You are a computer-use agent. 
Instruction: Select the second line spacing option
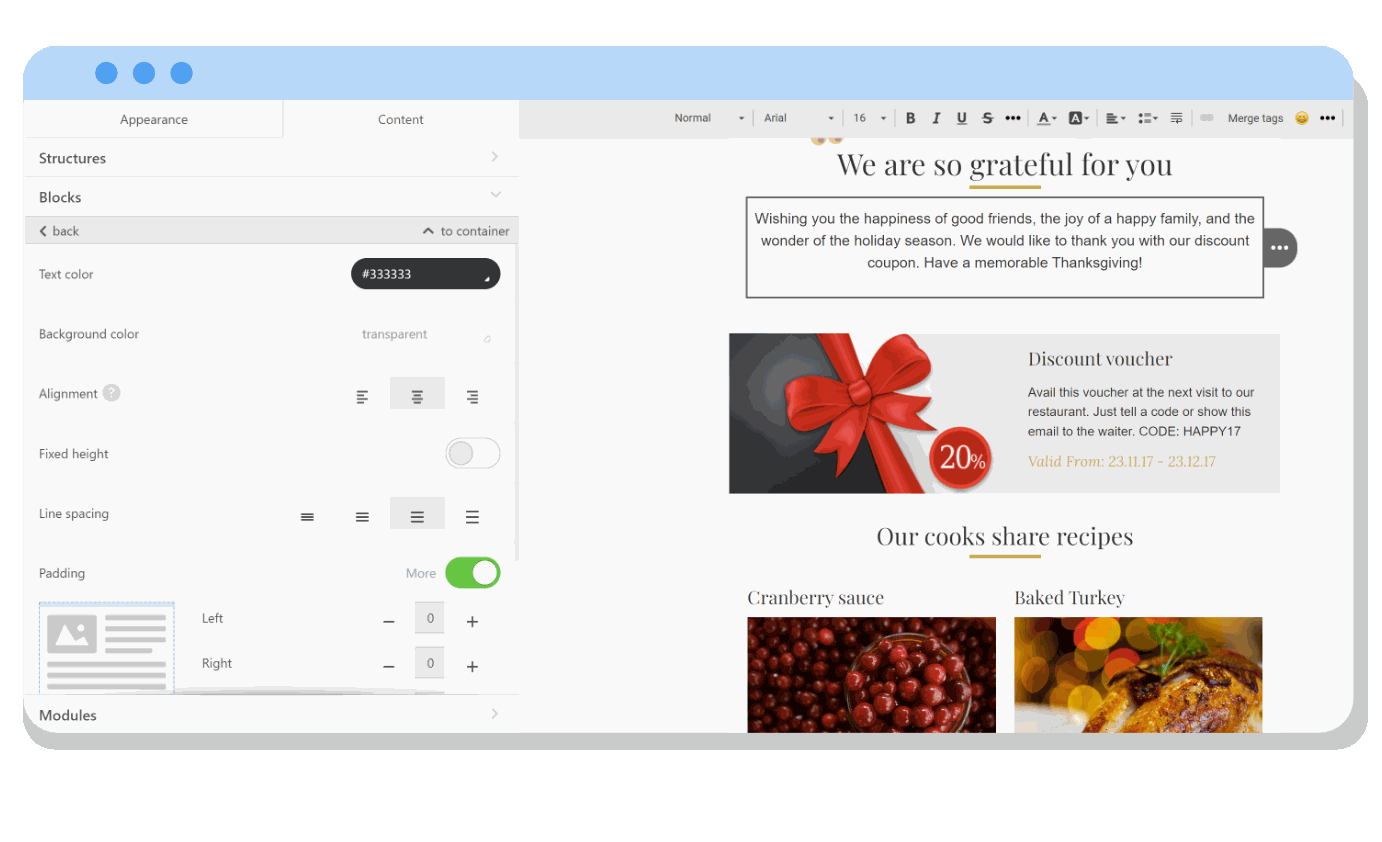click(362, 517)
